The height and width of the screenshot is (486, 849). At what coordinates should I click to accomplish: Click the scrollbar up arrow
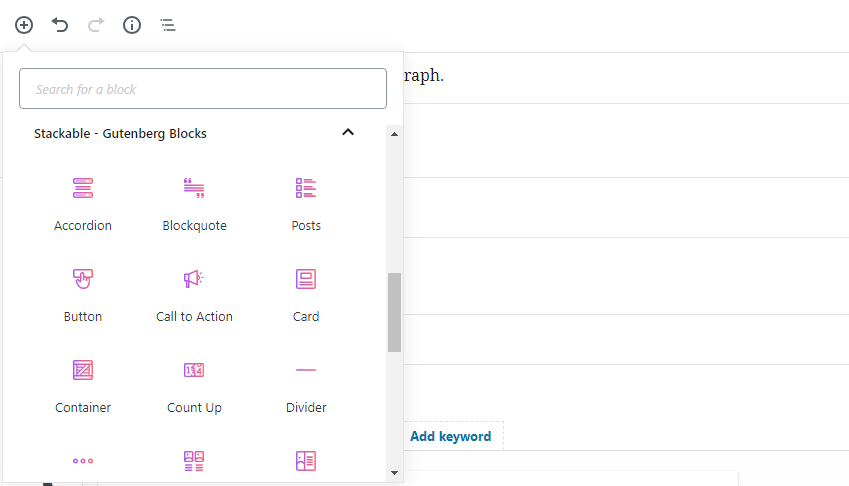click(x=394, y=134)
